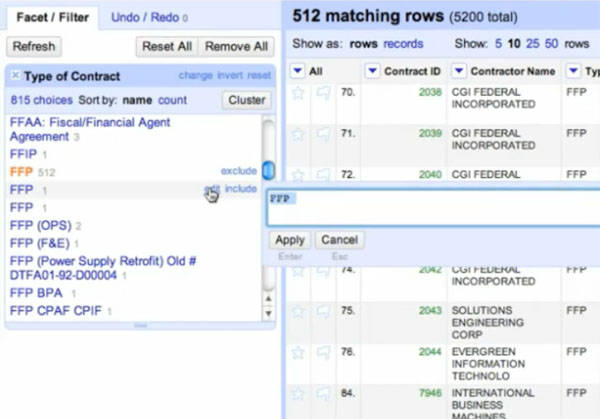Flag row 84
This screenshot has width=600, height=419.
point(323,394)
